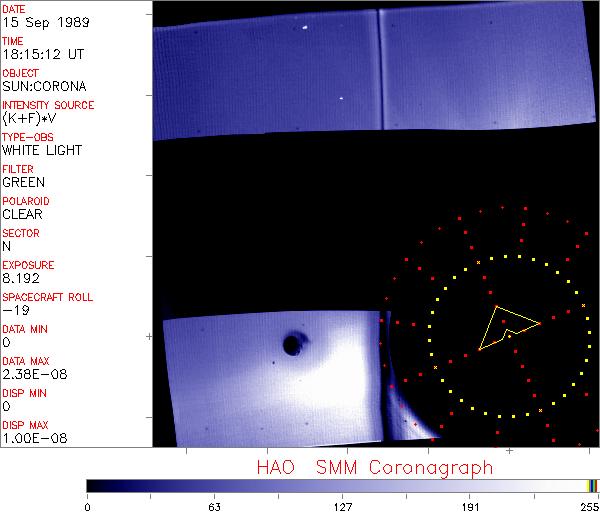Click the 127 tick label under the colorbar
Viewport: 600px width, 512px height.
(342, 505)
